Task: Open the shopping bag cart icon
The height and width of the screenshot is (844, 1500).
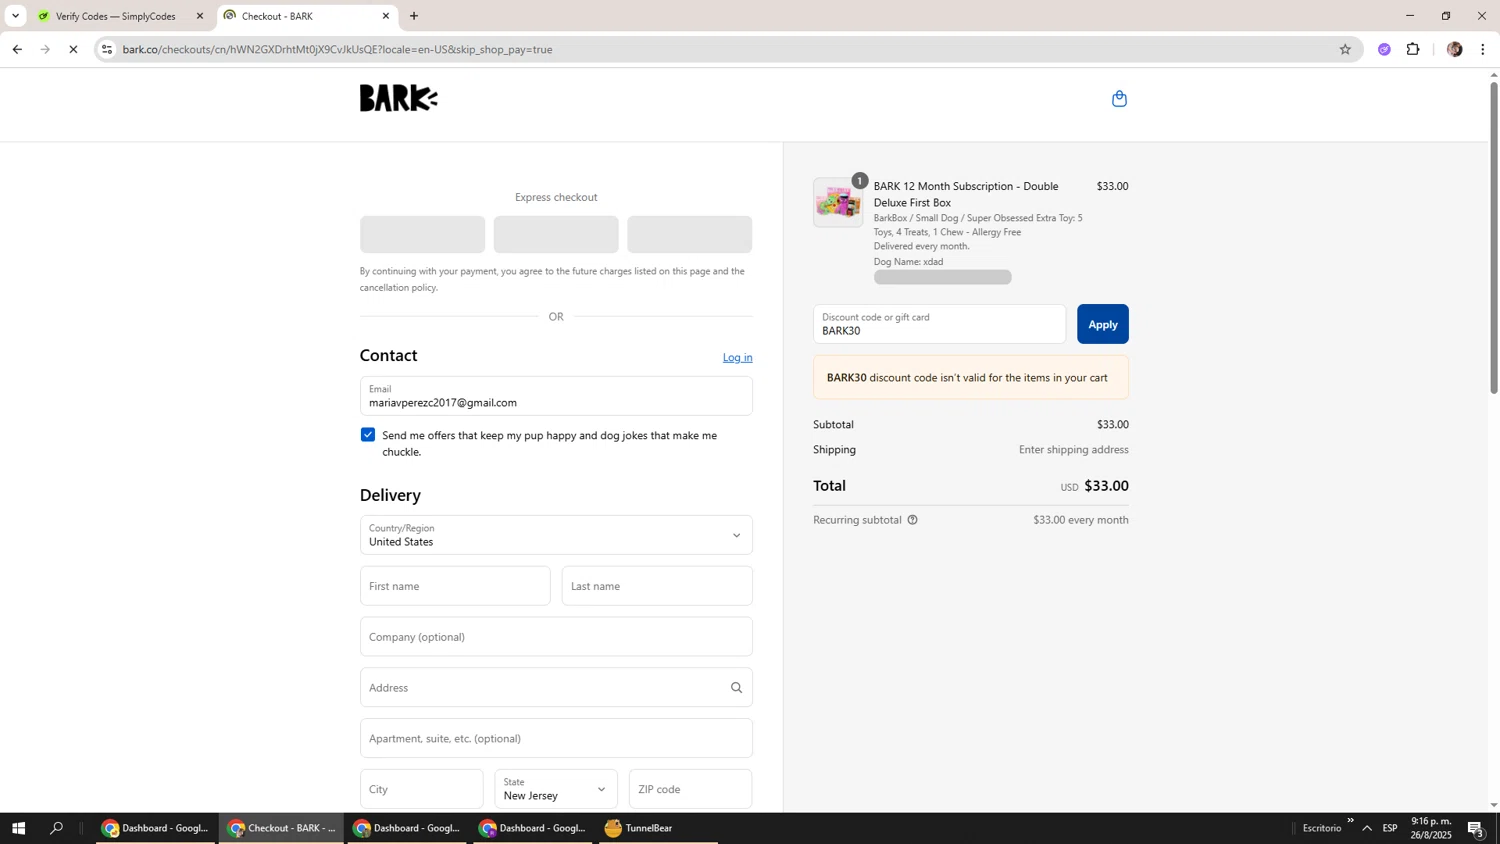Action: [1119, 98]
